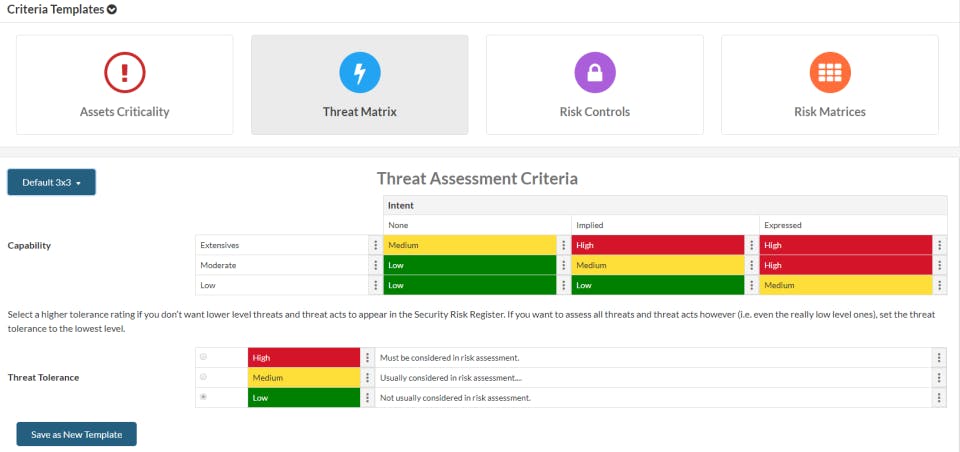Open kebab menu beside Low tolerance swatch
The image size is (960, 452).
tap(367, 398)
